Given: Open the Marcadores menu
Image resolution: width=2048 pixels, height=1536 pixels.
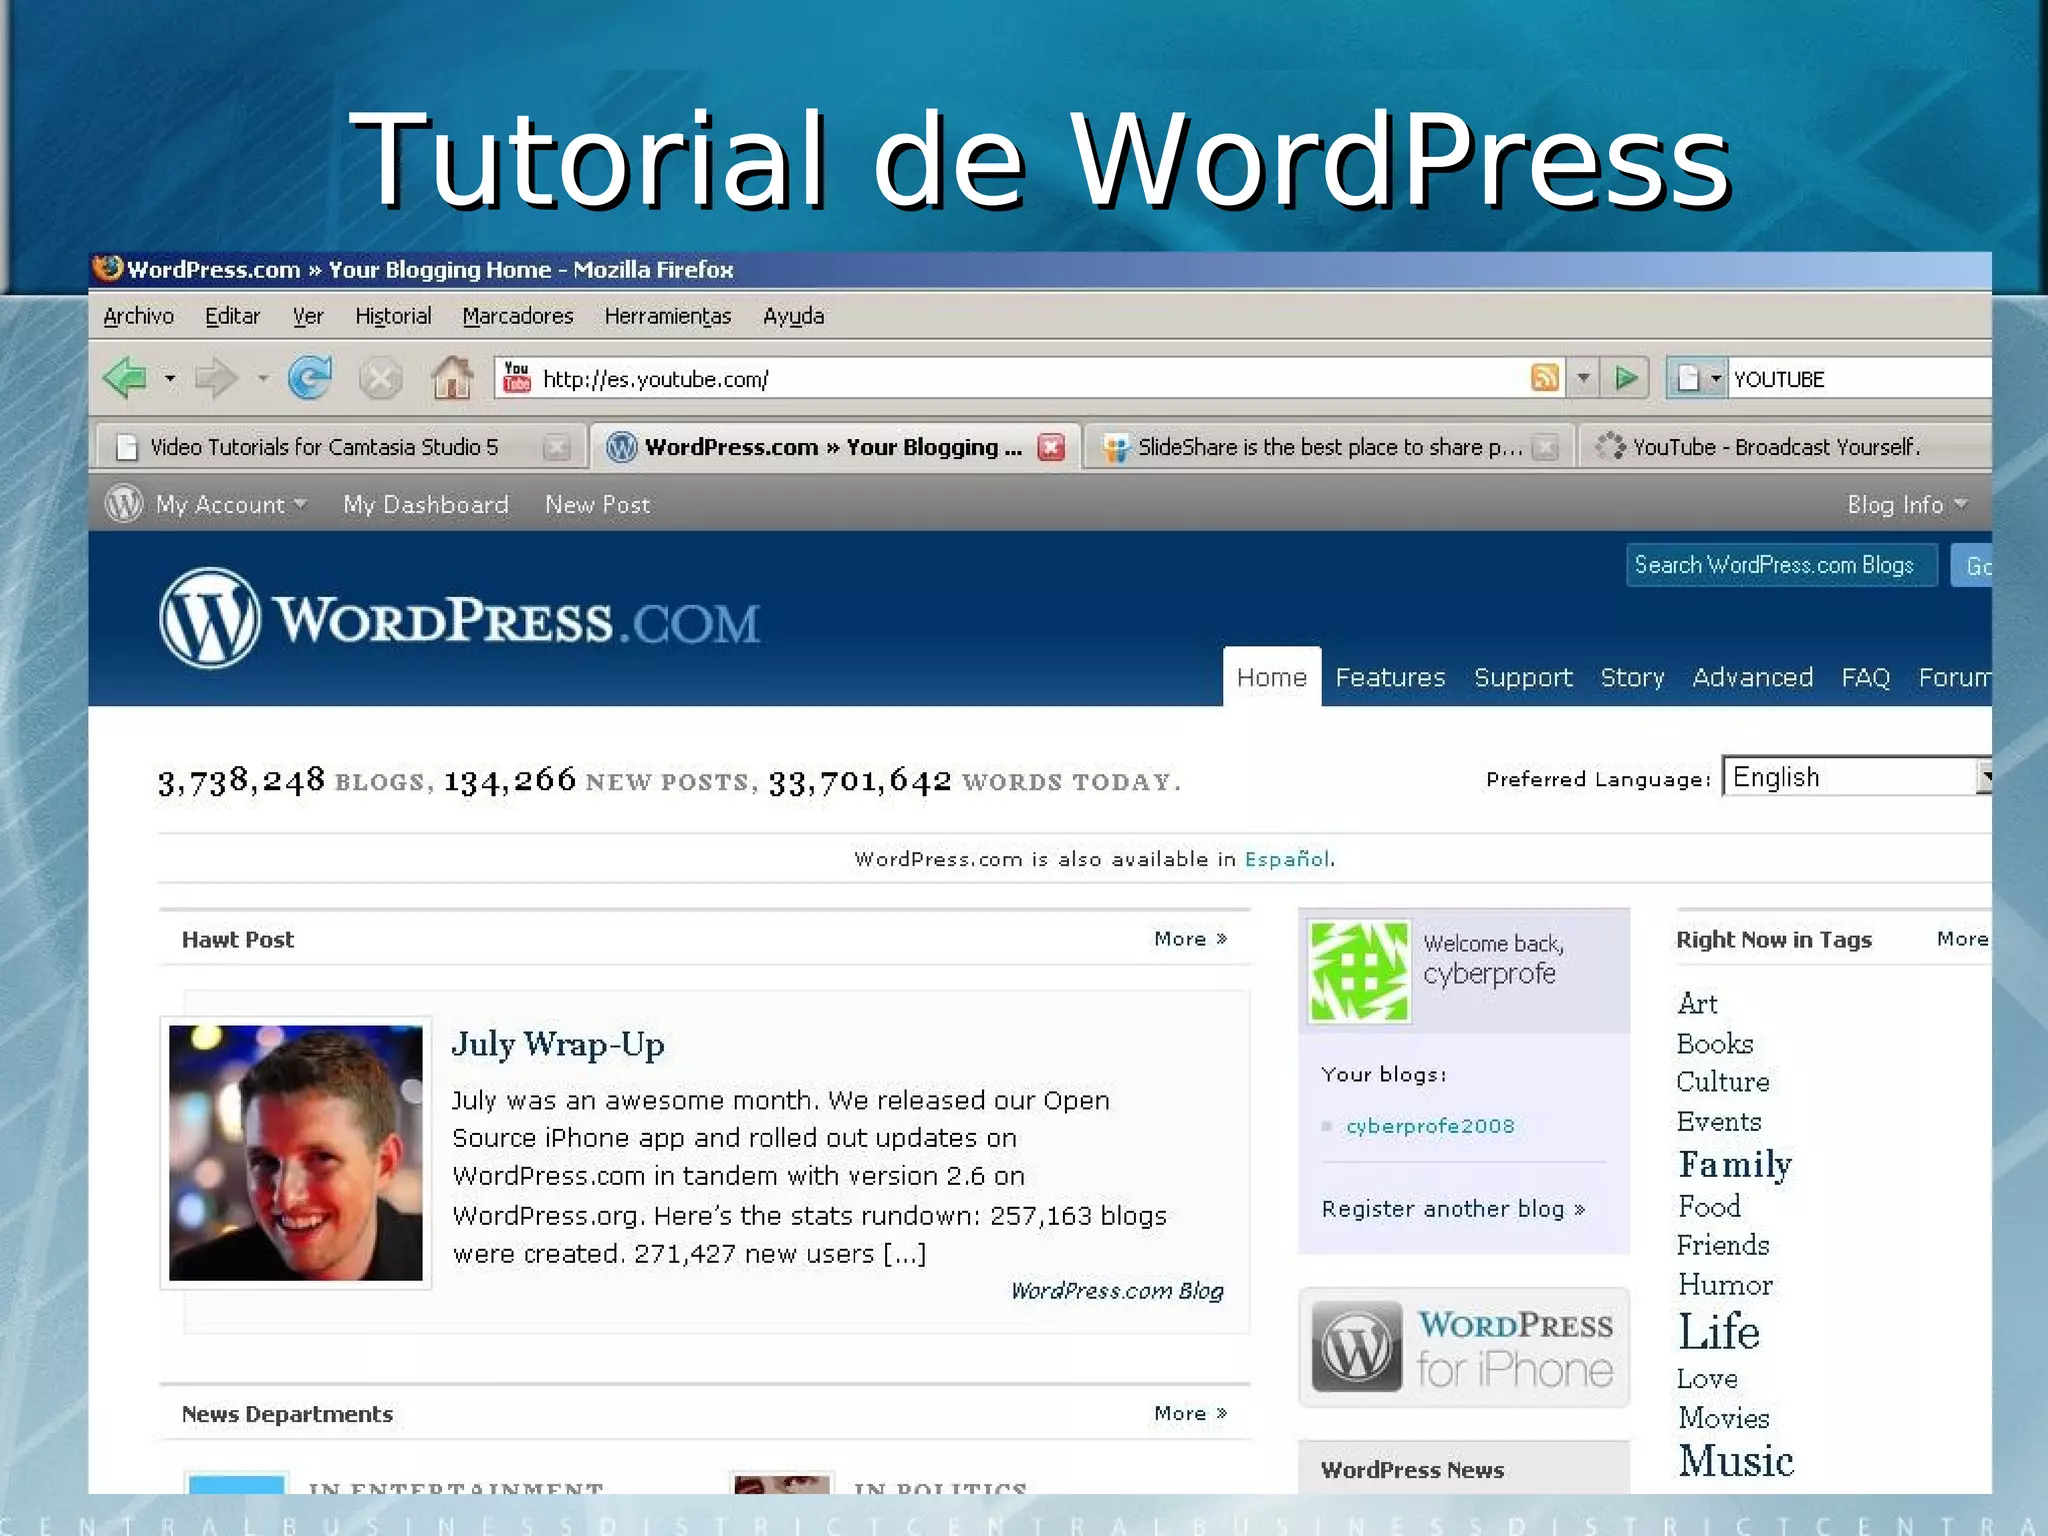Looking at the screenshot, I should coord(517,316).
